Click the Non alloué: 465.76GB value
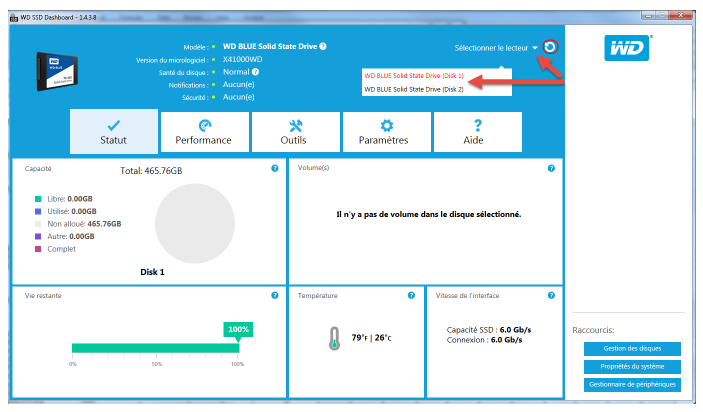 coord(104,224)
